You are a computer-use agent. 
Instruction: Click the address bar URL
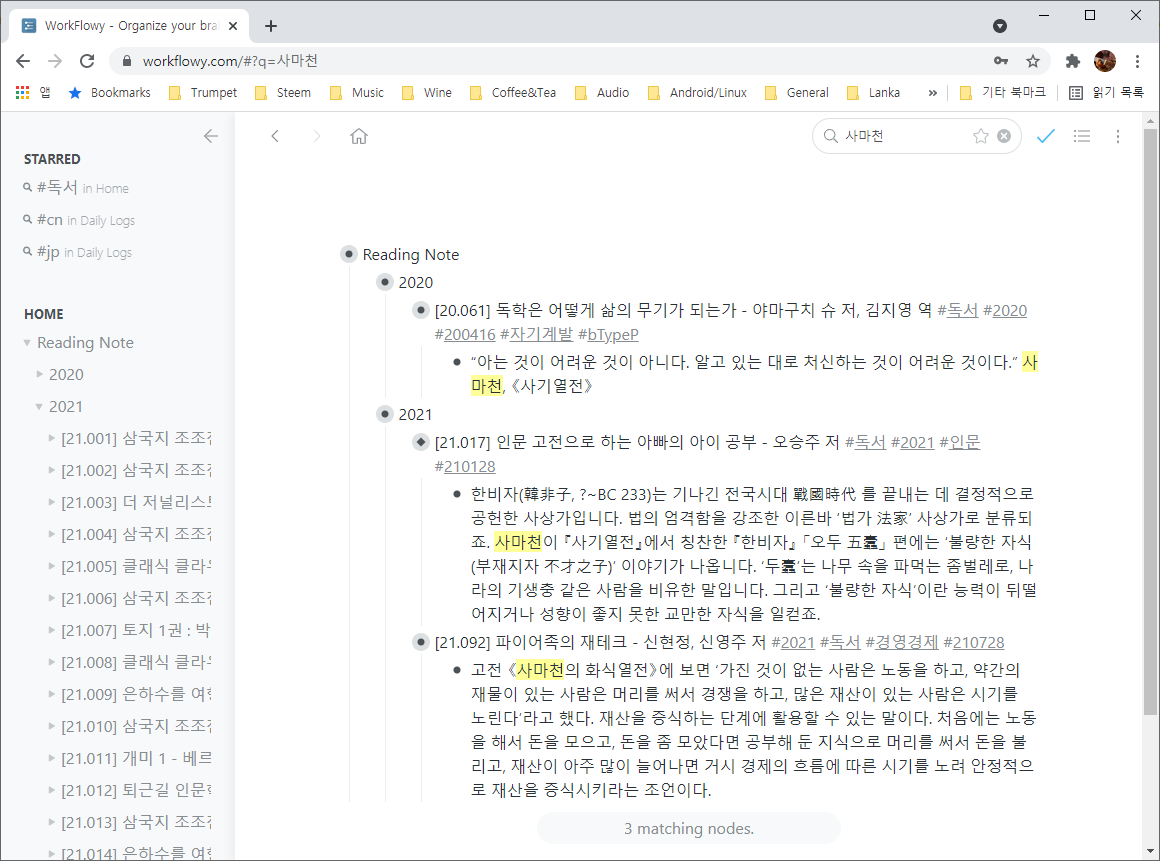(230, 61)
